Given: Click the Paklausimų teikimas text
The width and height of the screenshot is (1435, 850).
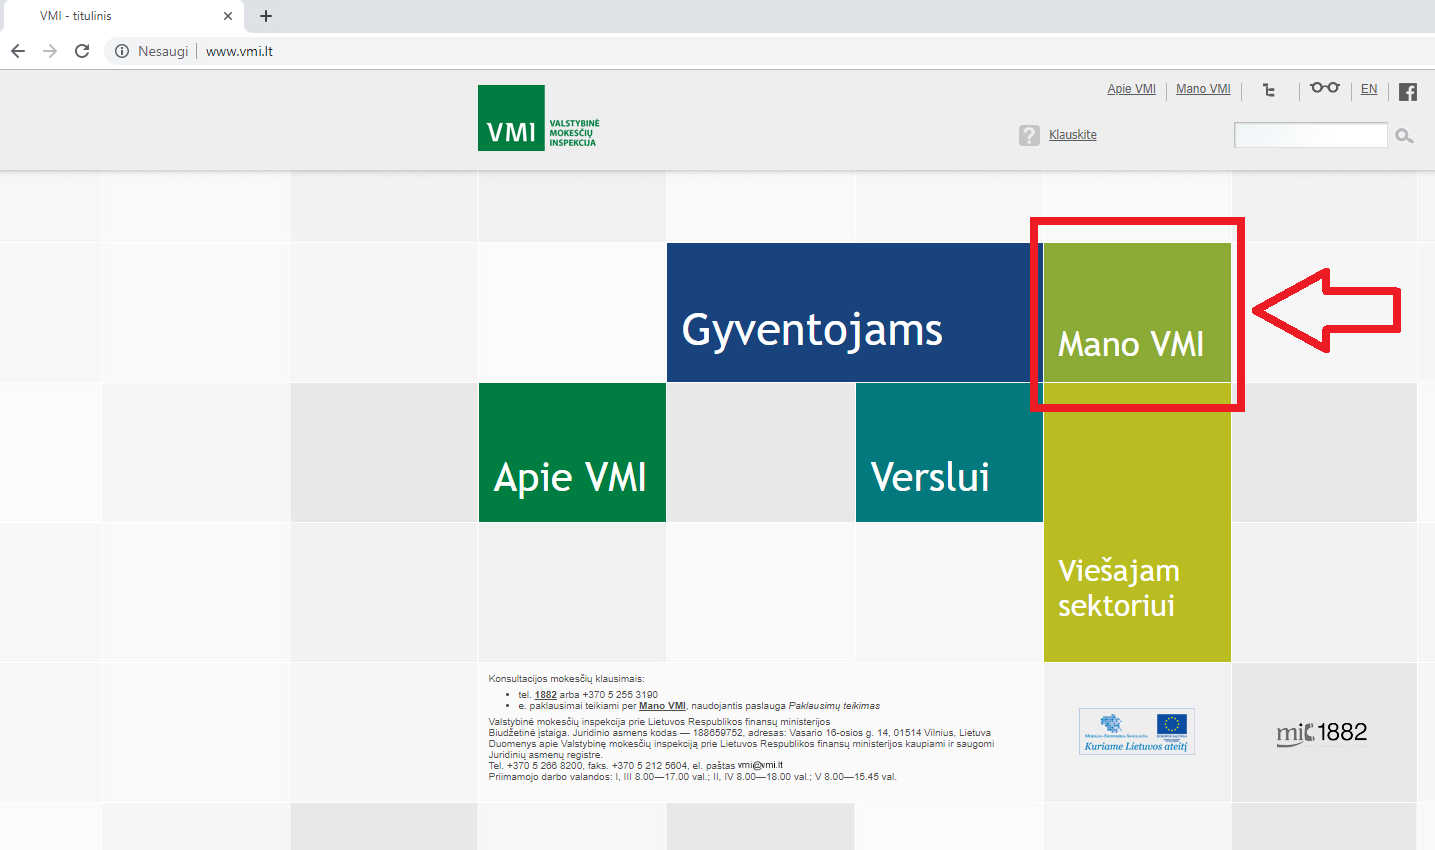Looking at the screenshot, I should (834, 706).
